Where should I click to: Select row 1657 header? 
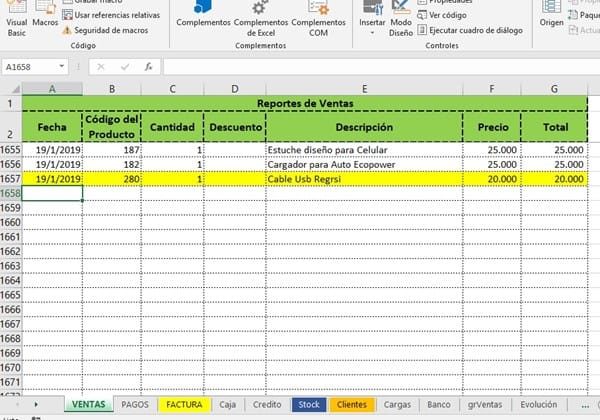pyautogui.click(x=11, y=179)
